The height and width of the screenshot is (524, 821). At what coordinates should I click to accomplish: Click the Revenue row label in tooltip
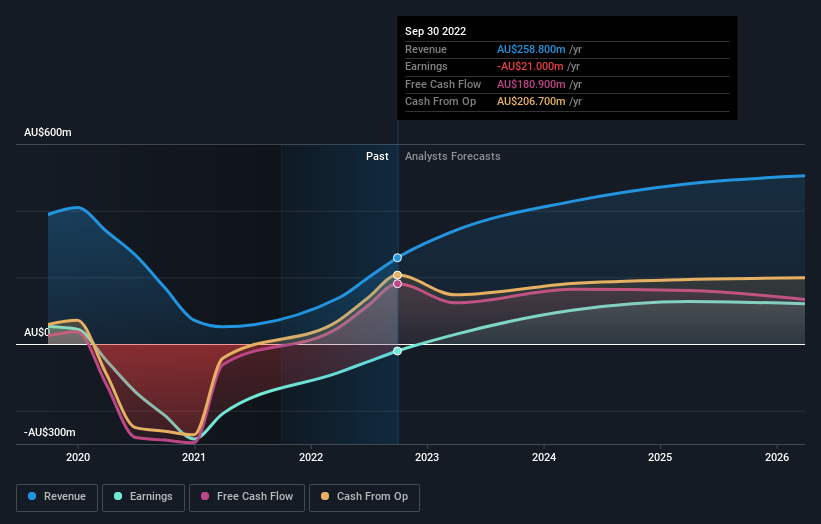(426, 49)
